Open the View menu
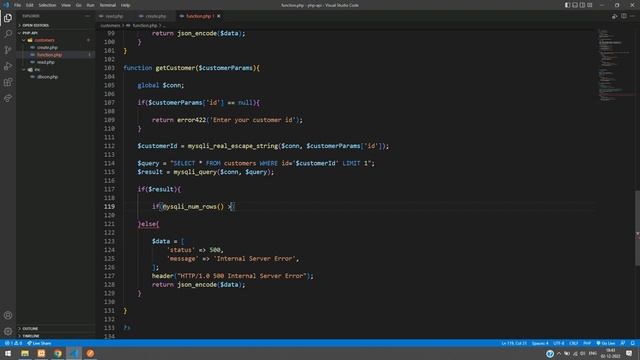Image resolution: width=640 pixels, height=360 pixels. click(x=66, y=5)
